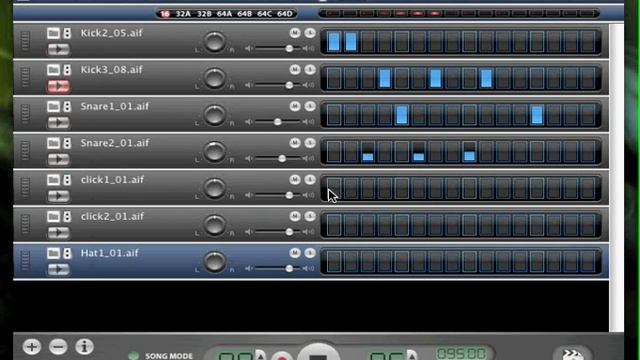Mute the Hat1_01.aif track

click(295, 253)
